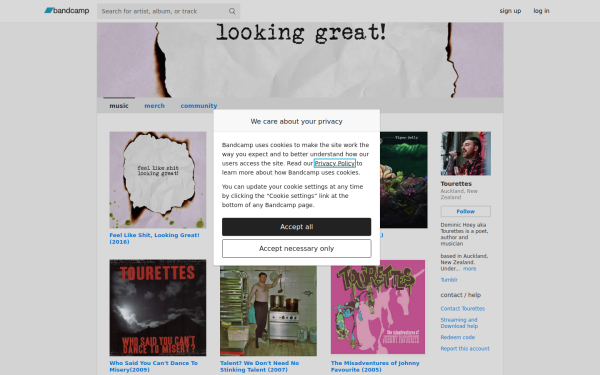Click the We care about your privacy heading

coord(297,121)
